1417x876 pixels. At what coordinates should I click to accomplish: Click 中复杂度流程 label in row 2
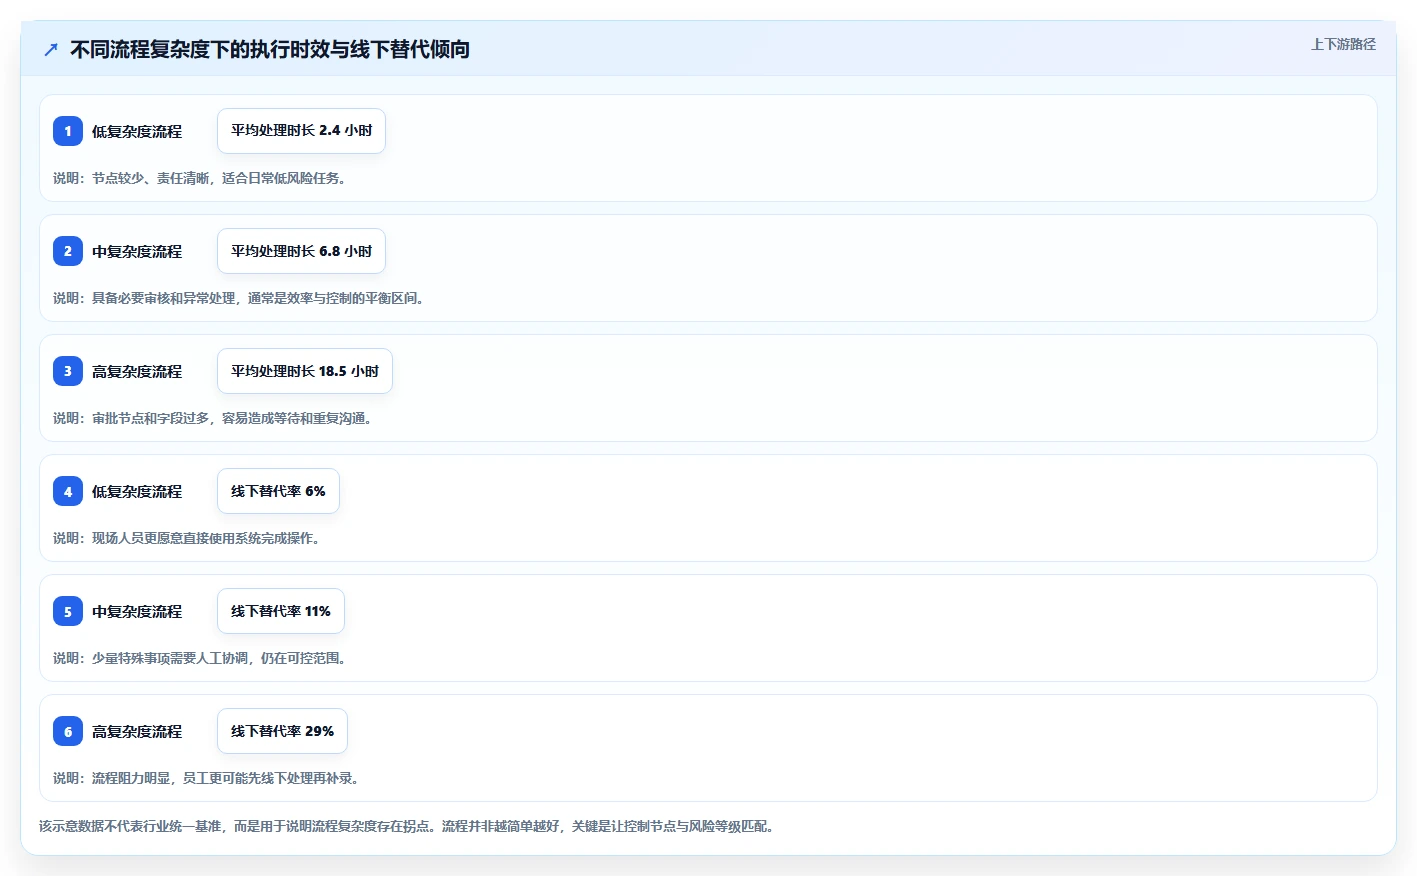(137, 251)
